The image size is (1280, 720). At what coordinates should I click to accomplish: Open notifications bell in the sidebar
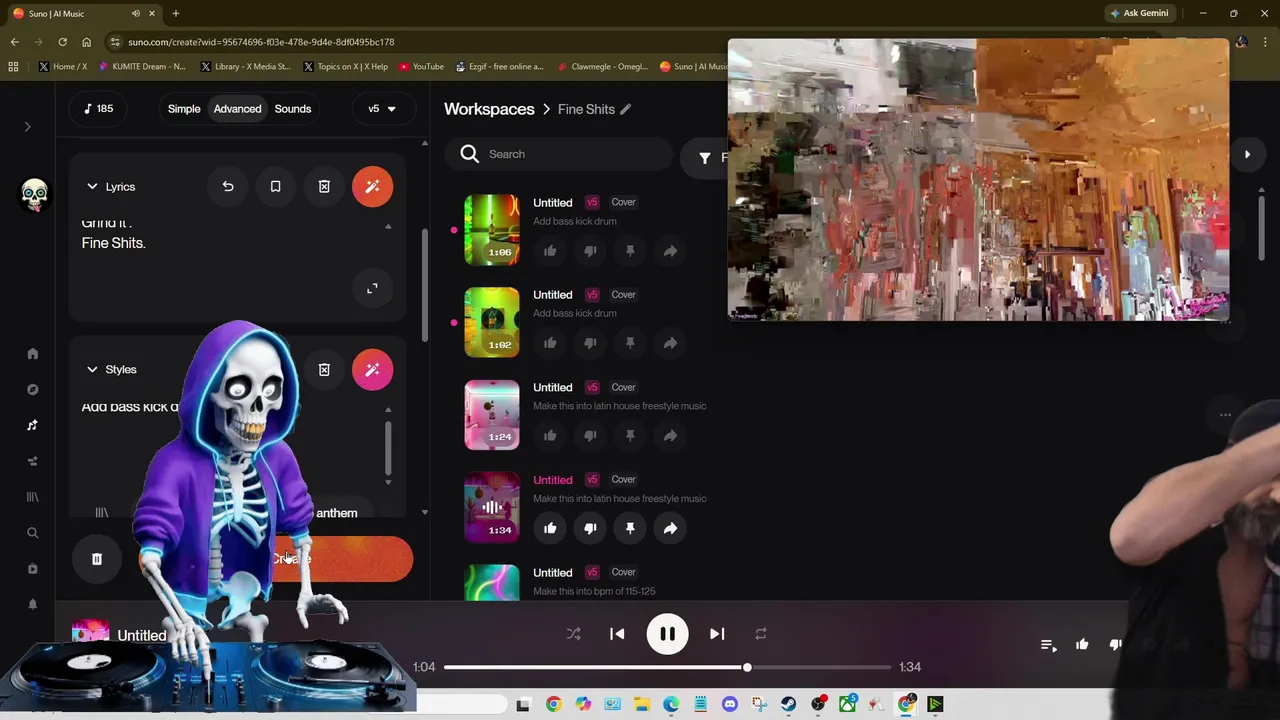click(x=32, y=604)
